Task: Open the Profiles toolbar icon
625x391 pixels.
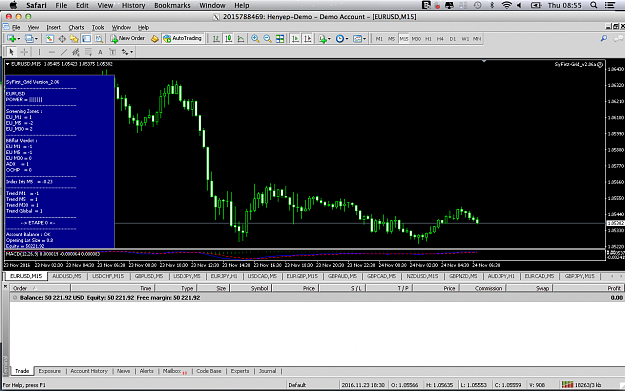Action: click(29, 39)
